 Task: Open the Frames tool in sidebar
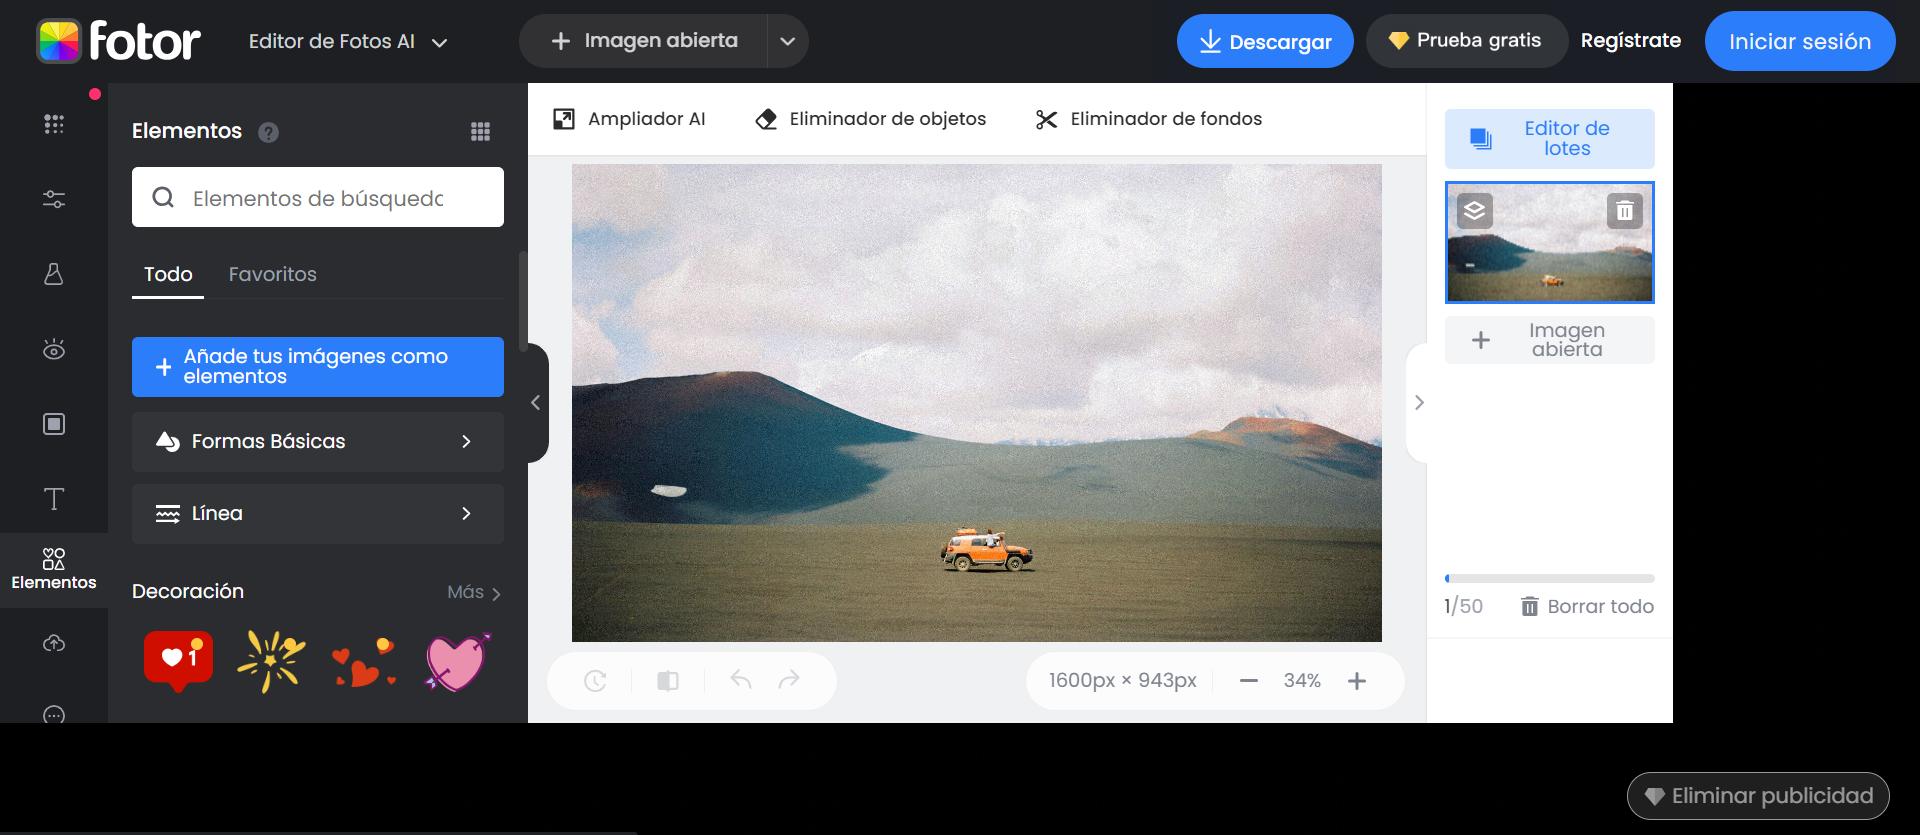pos(54,424)
